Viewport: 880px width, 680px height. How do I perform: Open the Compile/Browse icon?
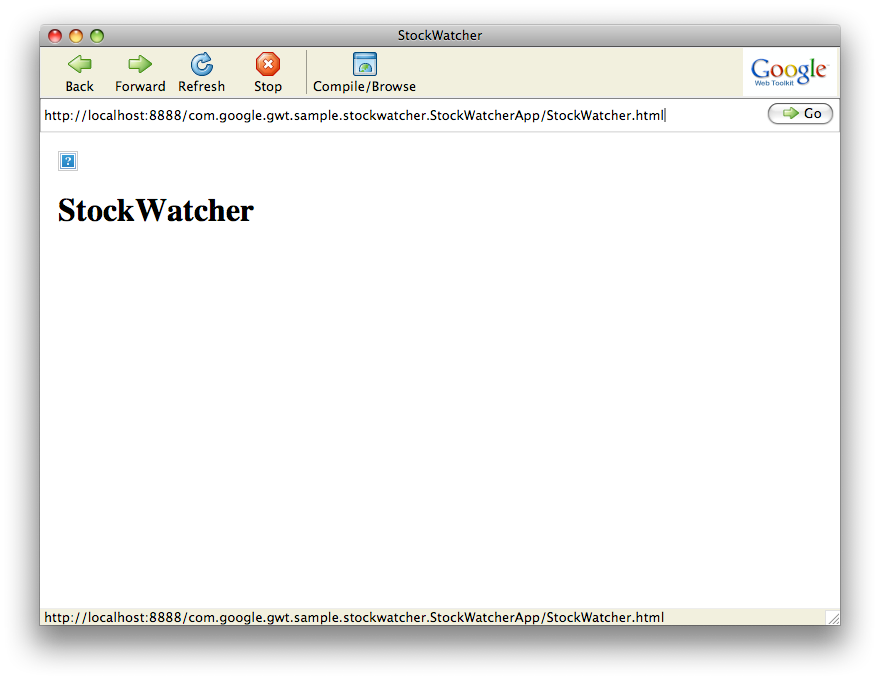[365, 65]
